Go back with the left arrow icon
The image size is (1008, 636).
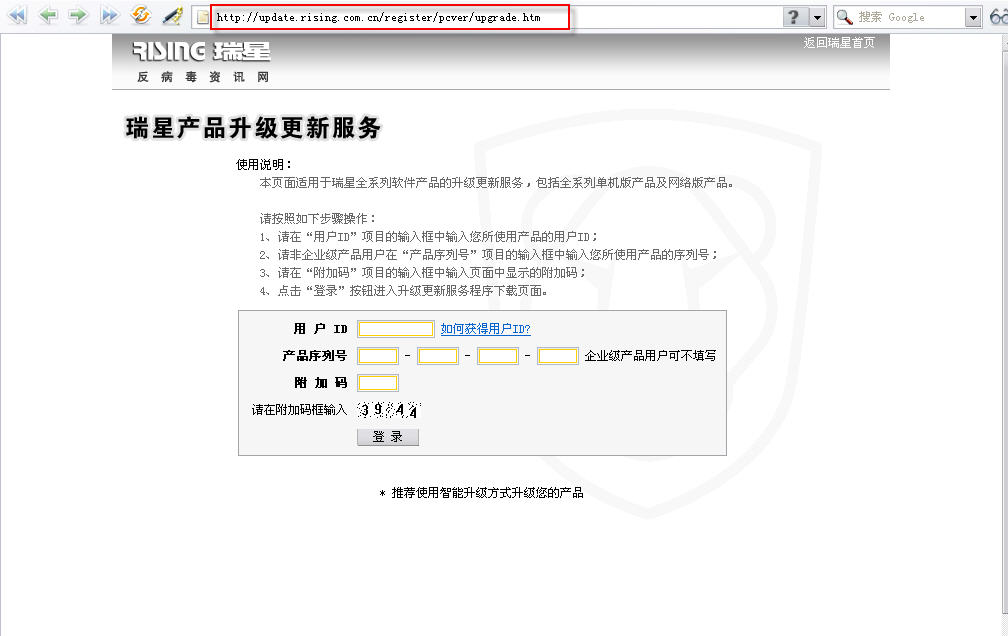tap(48, 15)
